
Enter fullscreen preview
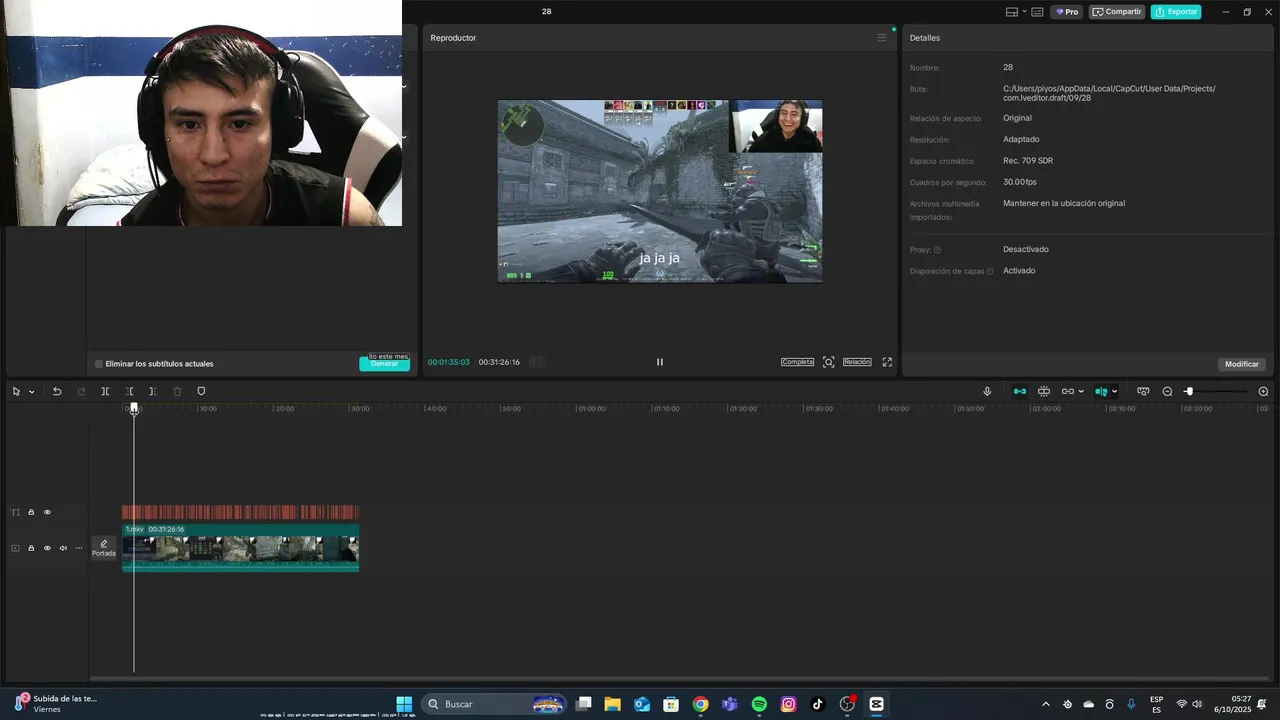pos(887,362)
